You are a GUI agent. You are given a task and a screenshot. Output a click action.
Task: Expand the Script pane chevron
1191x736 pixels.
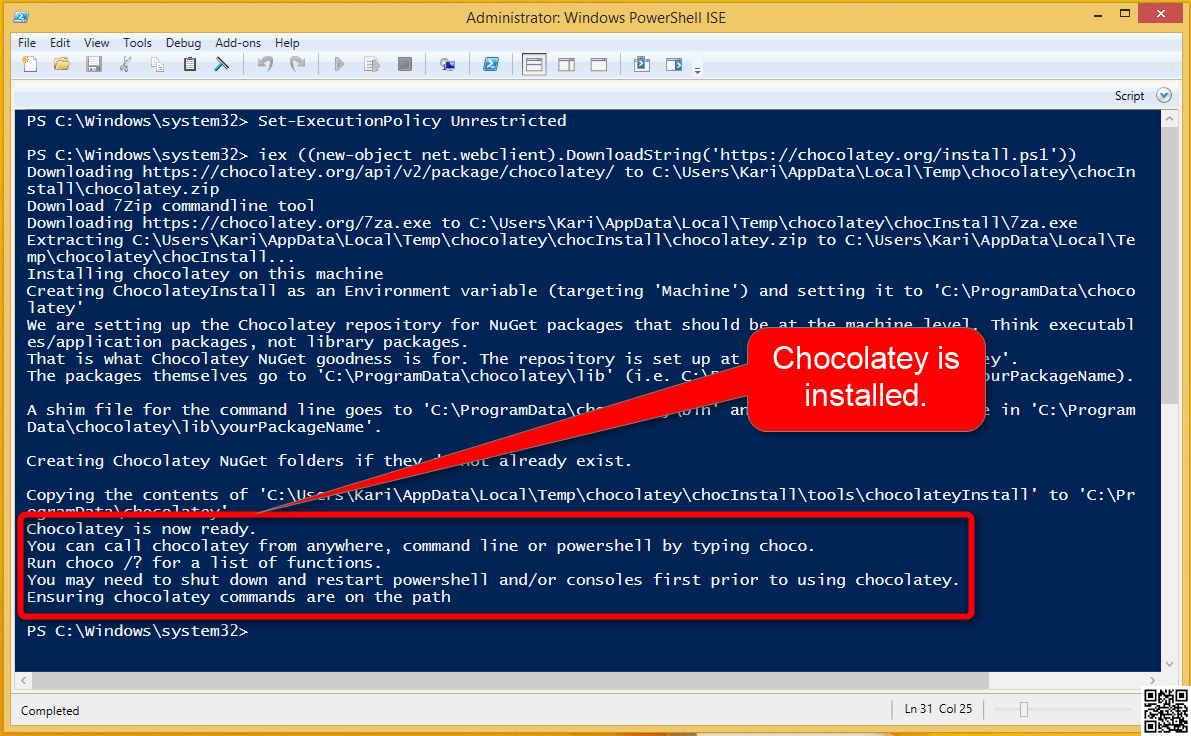1163,96
